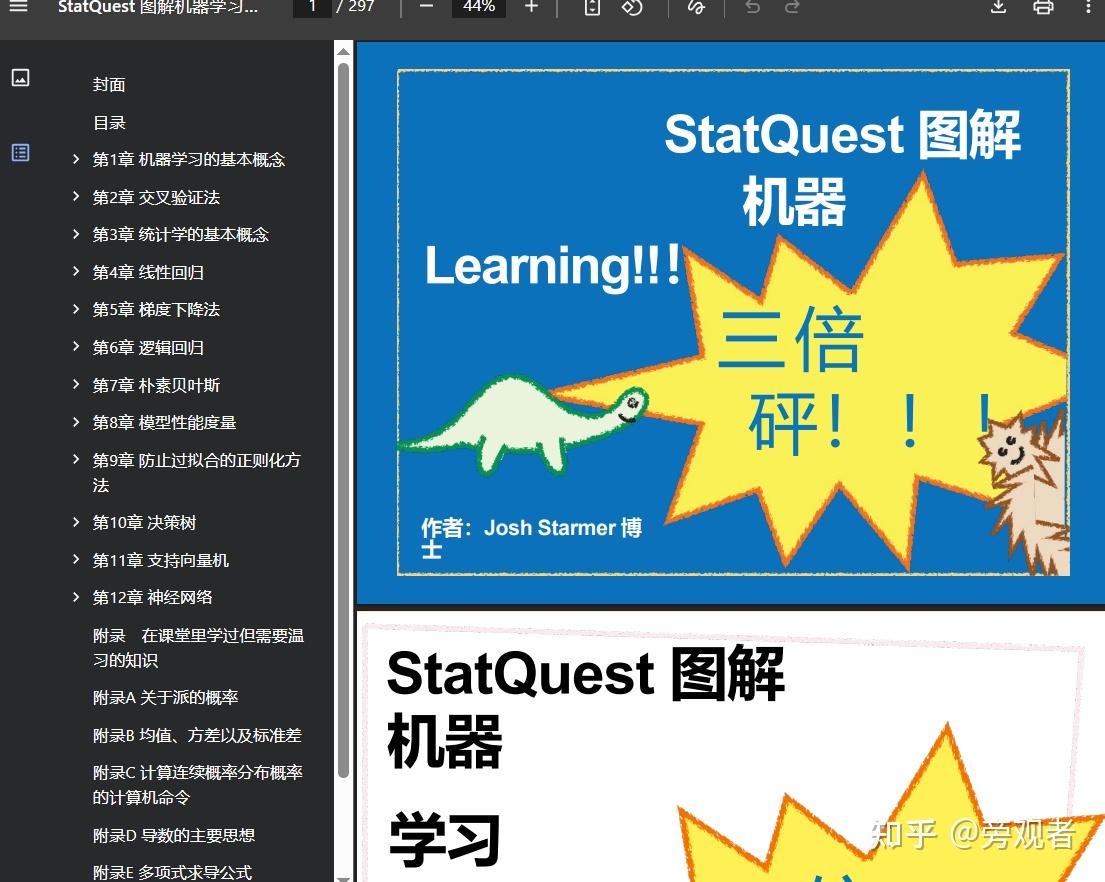The image size is (1105, 882).
Task: Zoom in with the plus control
Action: click(531, 8)
